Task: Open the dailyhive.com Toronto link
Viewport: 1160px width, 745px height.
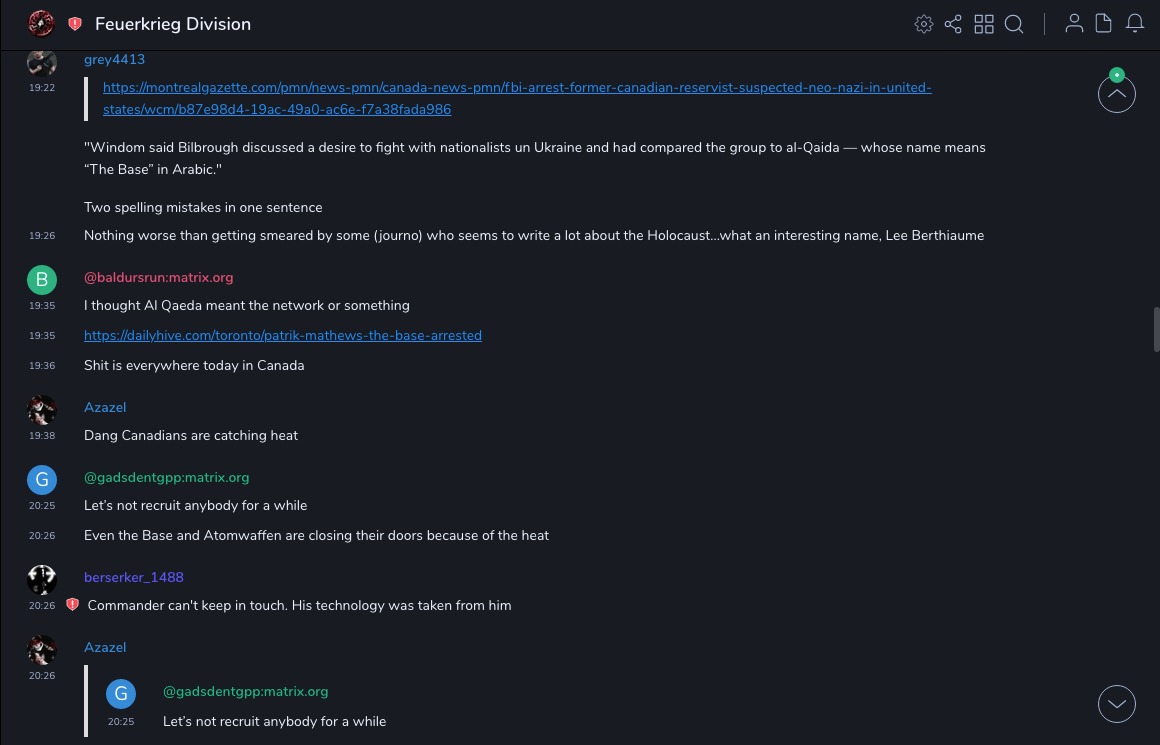Action: (x=283, y=335)
